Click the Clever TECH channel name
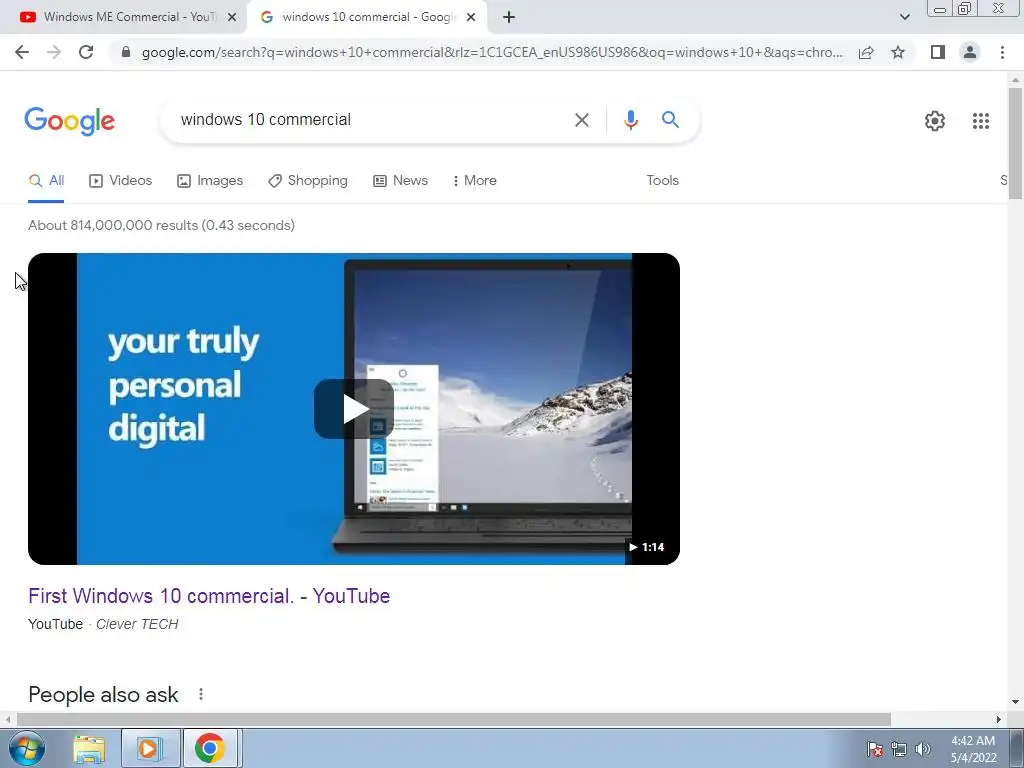This screenshot has height=768, width=1024. click(137, 624)
